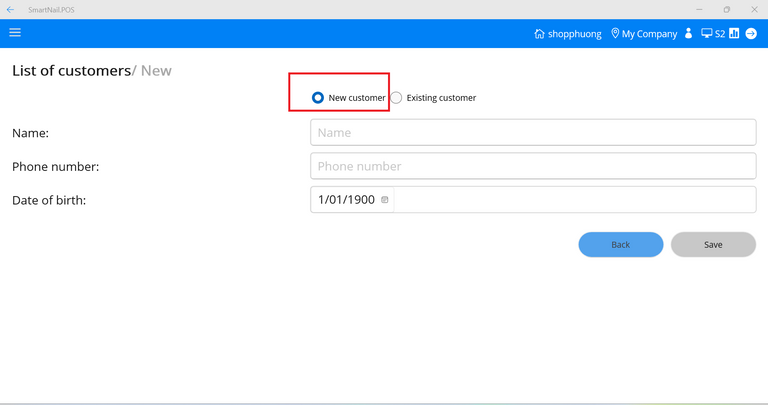Click the List of customers breadcrumb
Image resolution: width=768 pixels, height=405 pixels.
tap(71, 71)
